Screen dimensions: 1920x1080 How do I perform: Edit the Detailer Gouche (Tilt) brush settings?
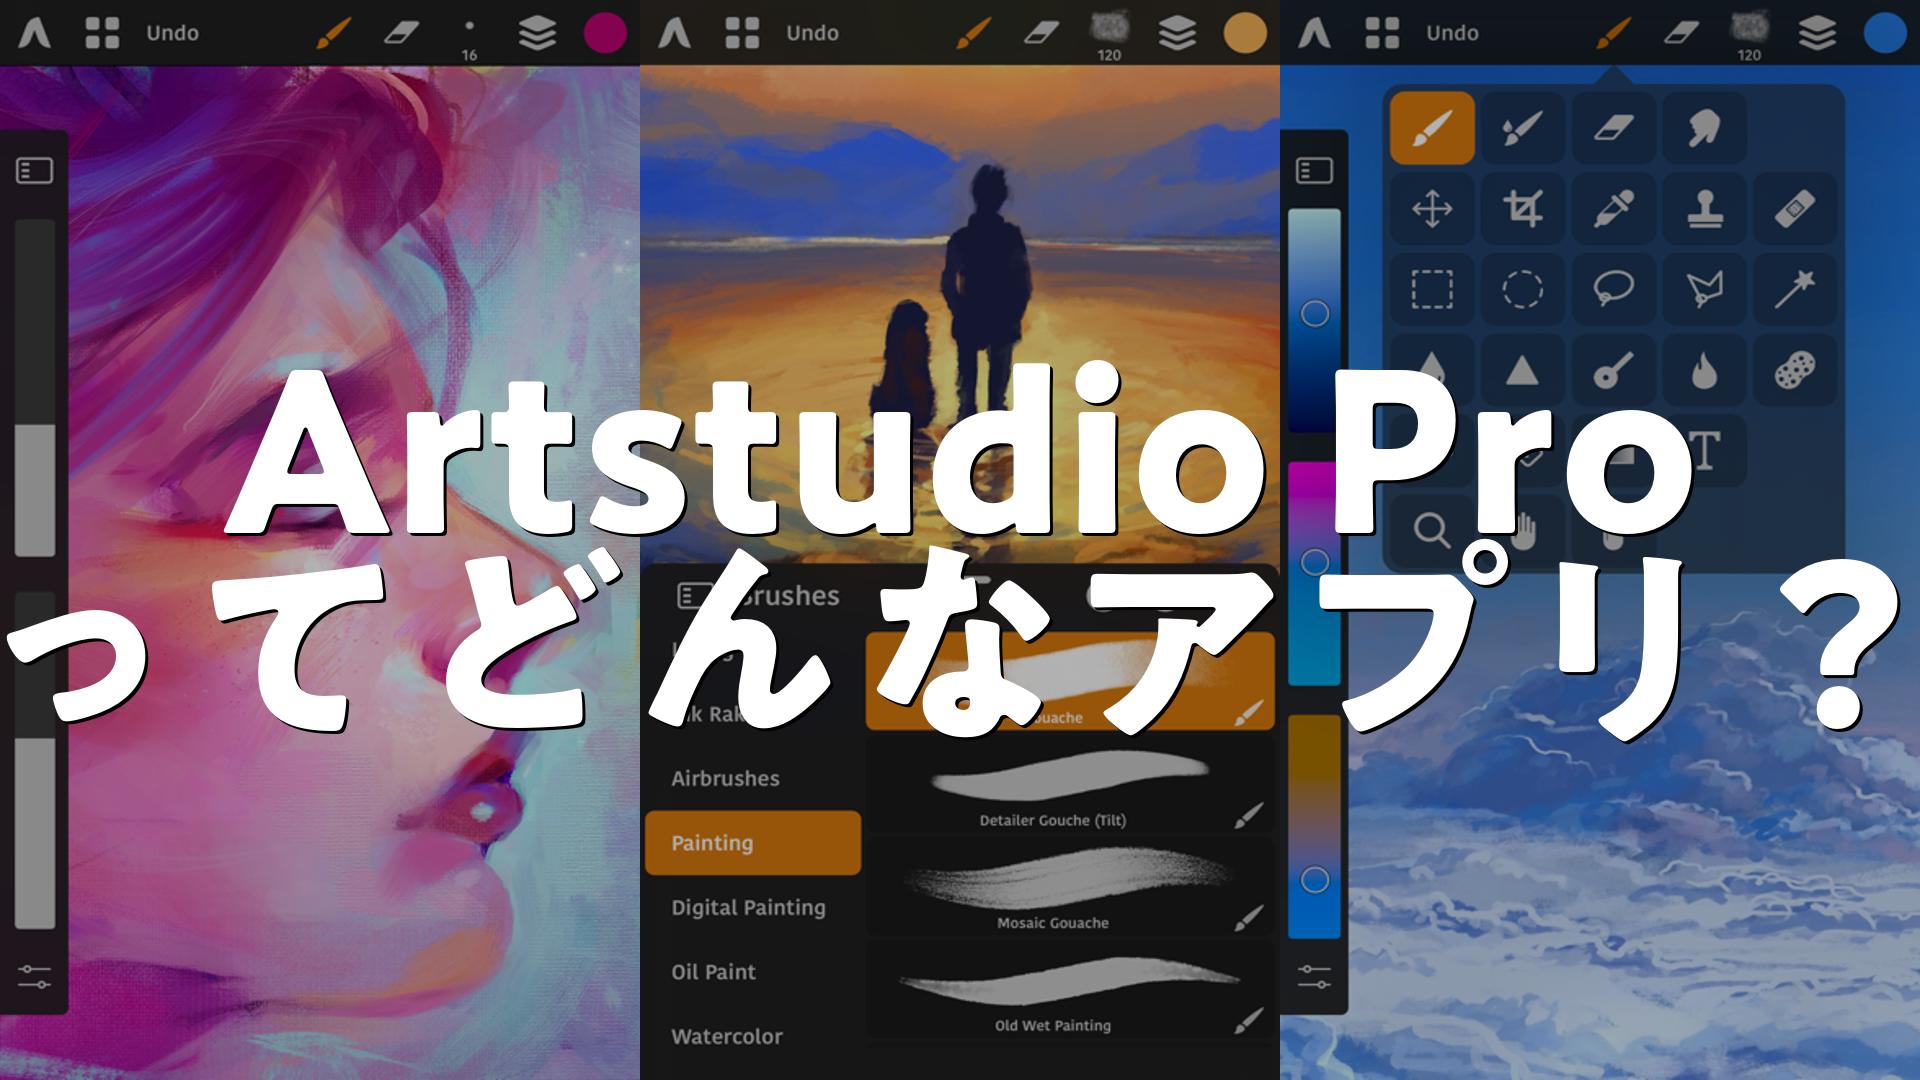click(x=1248, y=815)
